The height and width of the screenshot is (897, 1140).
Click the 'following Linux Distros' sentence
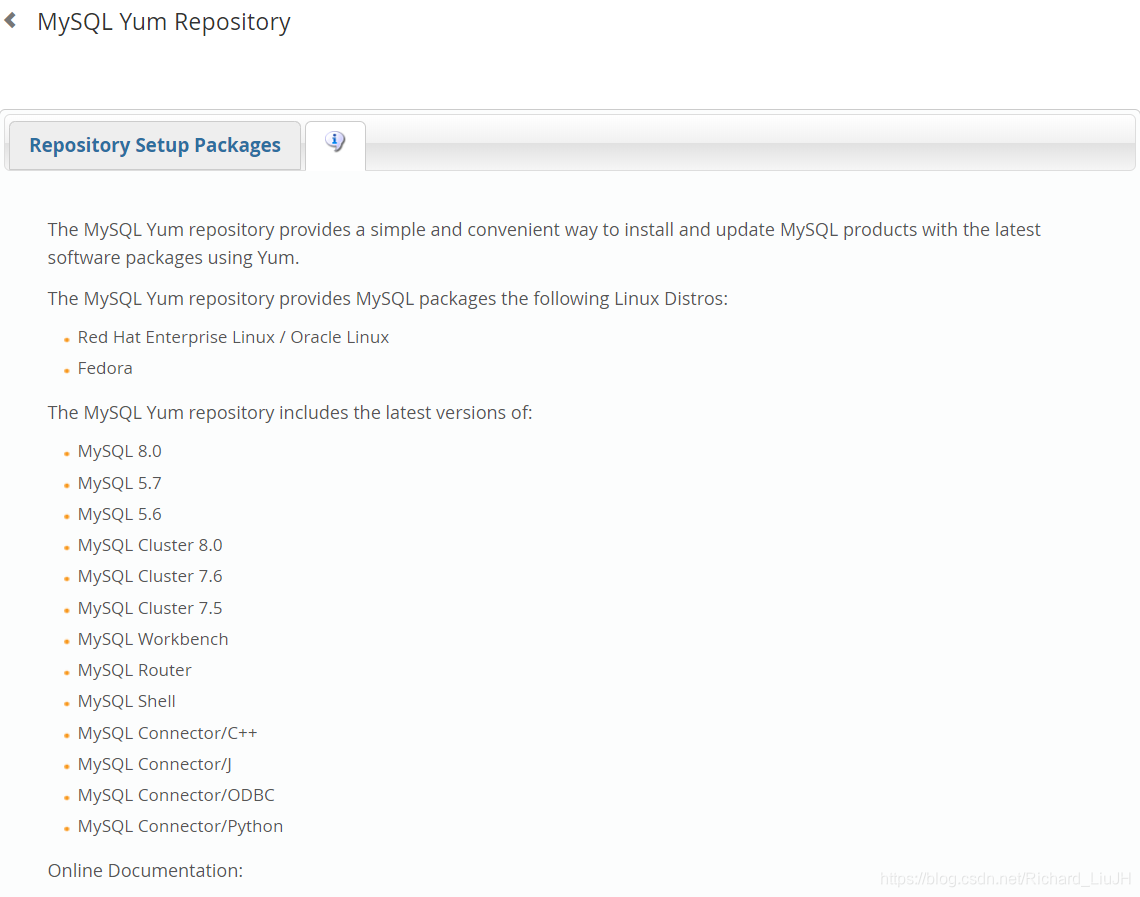[x=388, y=299]
